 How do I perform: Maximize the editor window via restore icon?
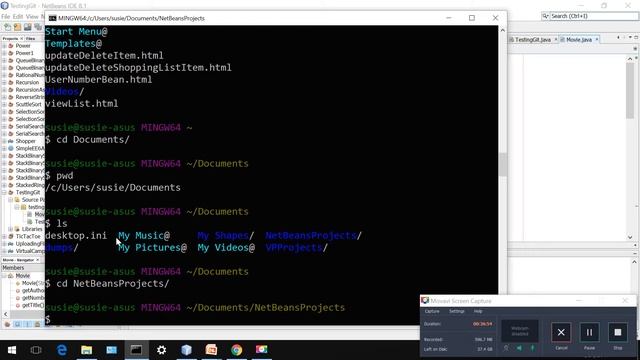tap(636, 38)
